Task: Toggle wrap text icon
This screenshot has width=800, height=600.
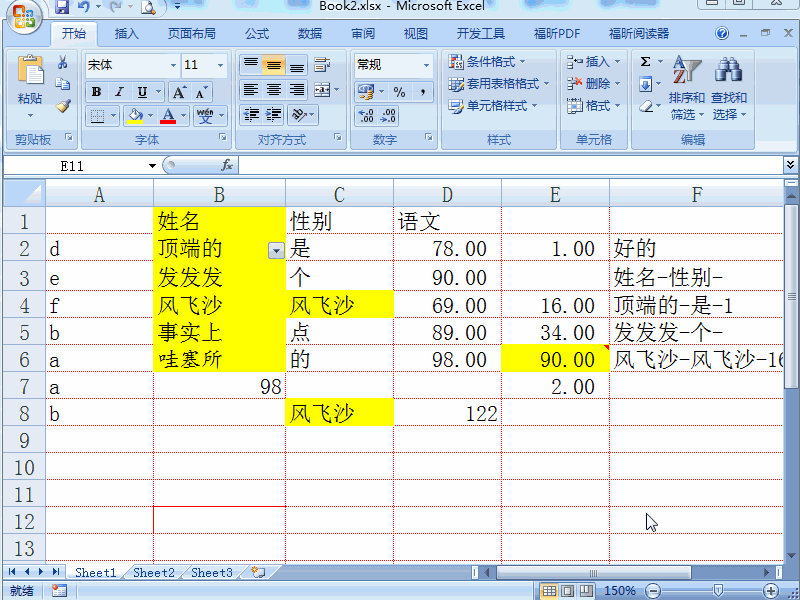Action: pos(322,65)
